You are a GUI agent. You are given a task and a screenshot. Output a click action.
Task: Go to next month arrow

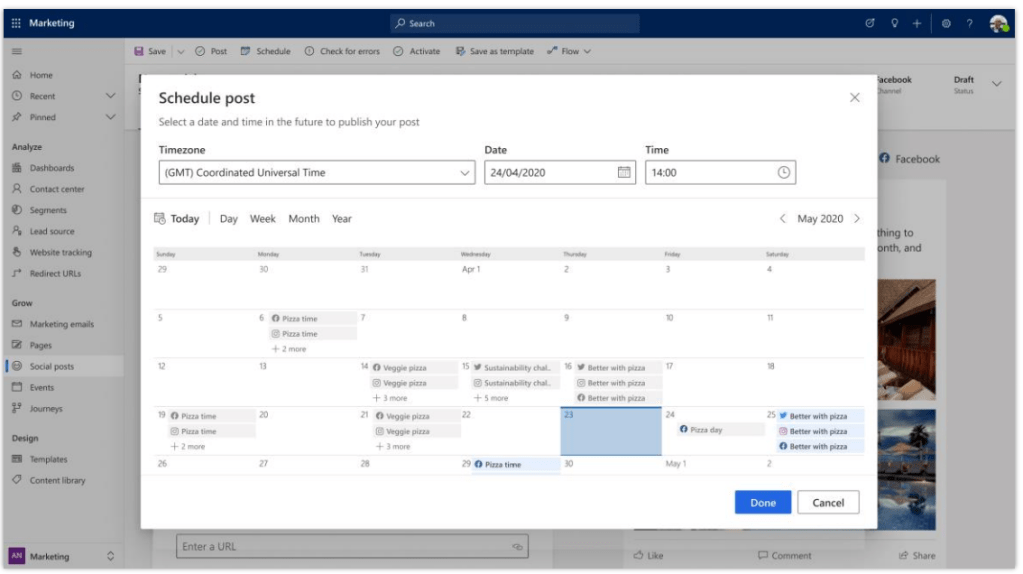857,219
